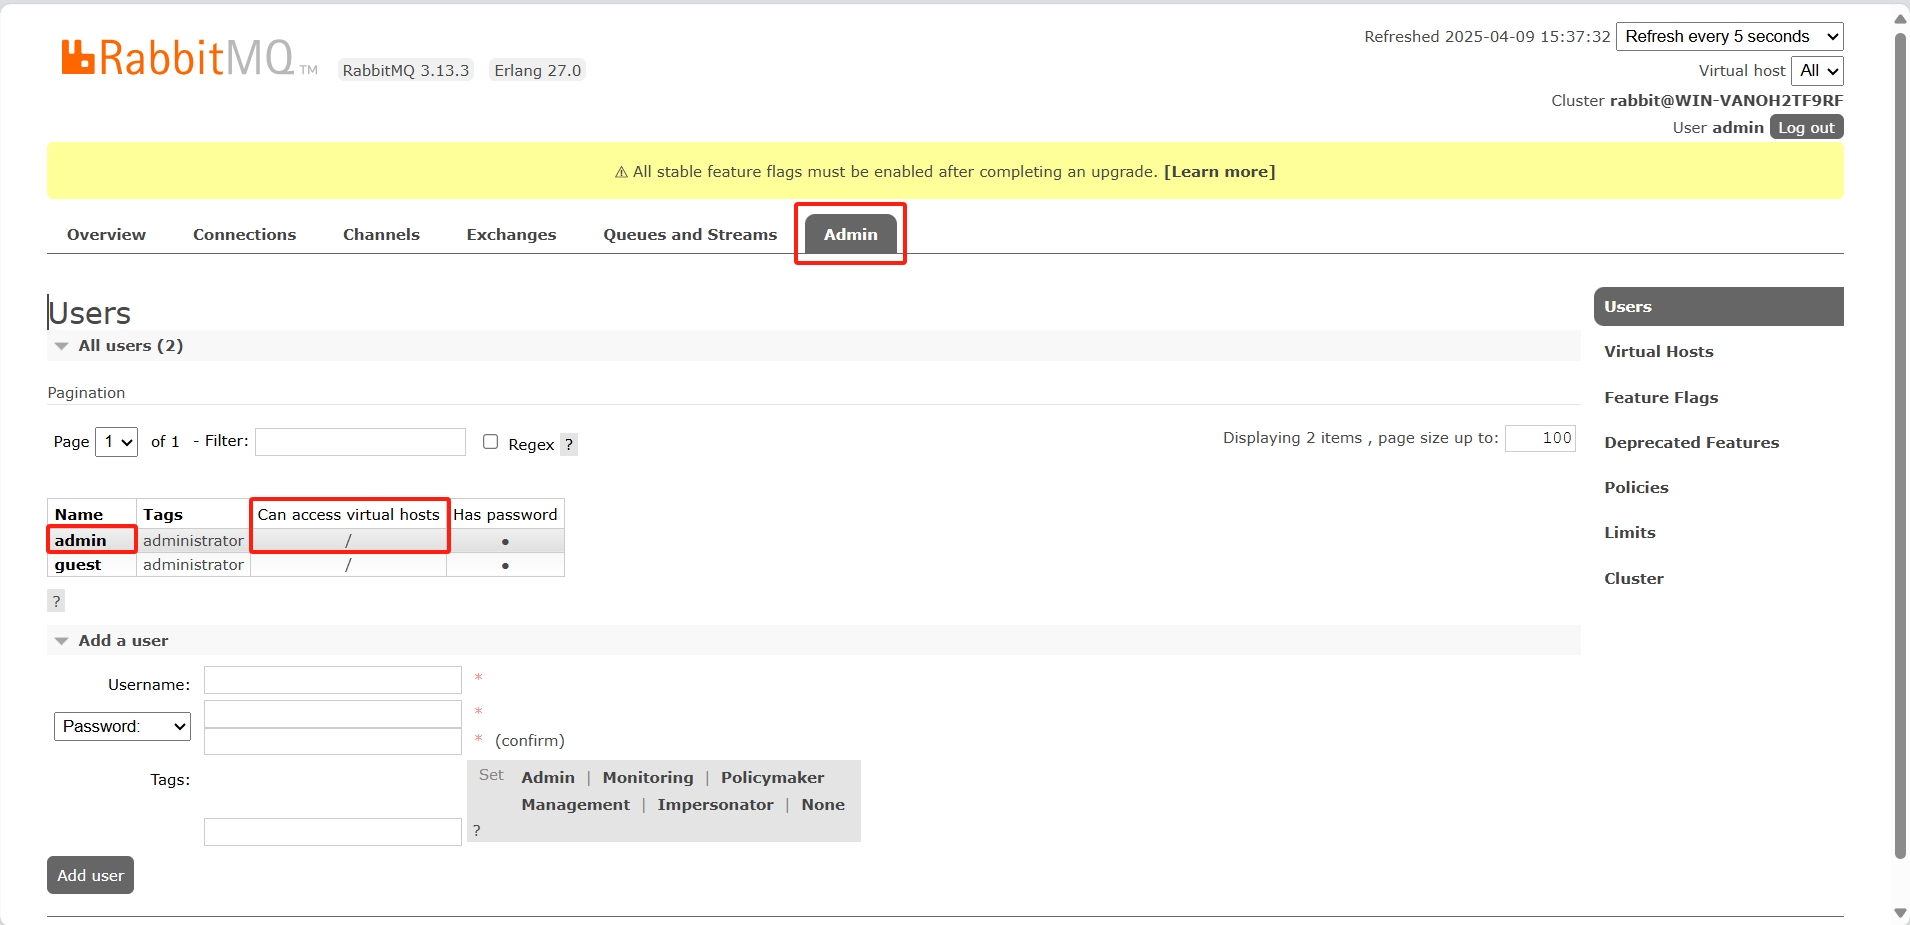Open Virtual Hosts in side menu
The image size is (1910, 925).
click(1658, 352)
